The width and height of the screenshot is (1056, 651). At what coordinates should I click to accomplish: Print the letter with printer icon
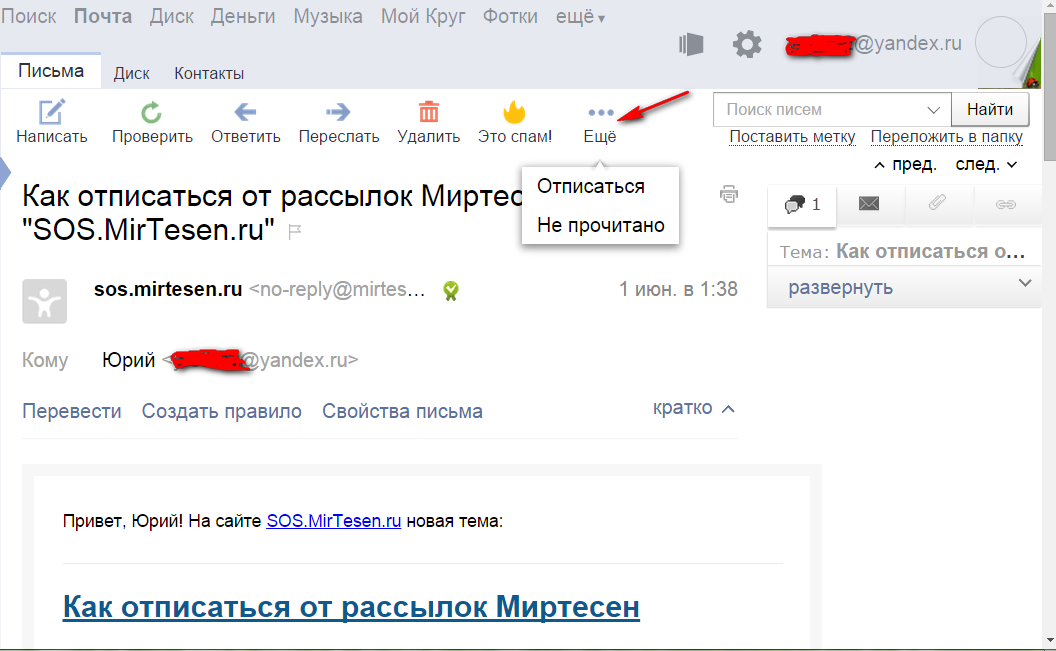tap(729, 194)
